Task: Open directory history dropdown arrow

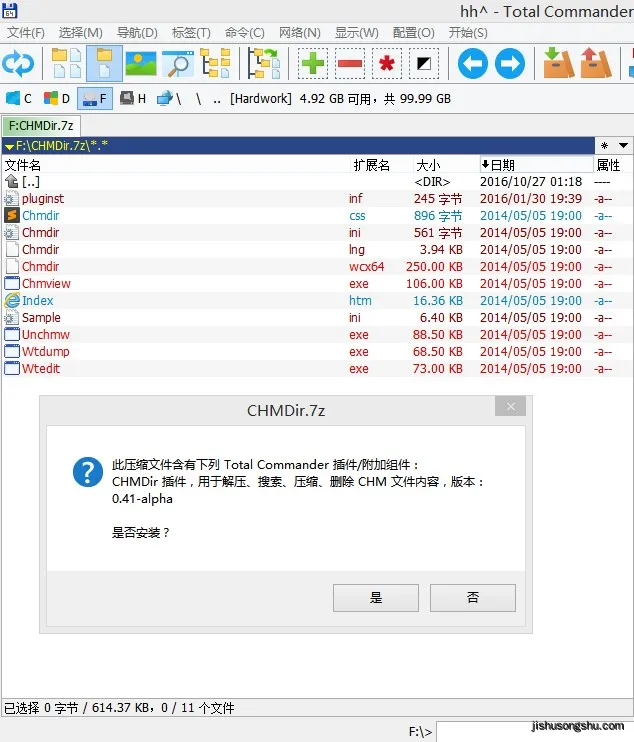Action: 623,146
